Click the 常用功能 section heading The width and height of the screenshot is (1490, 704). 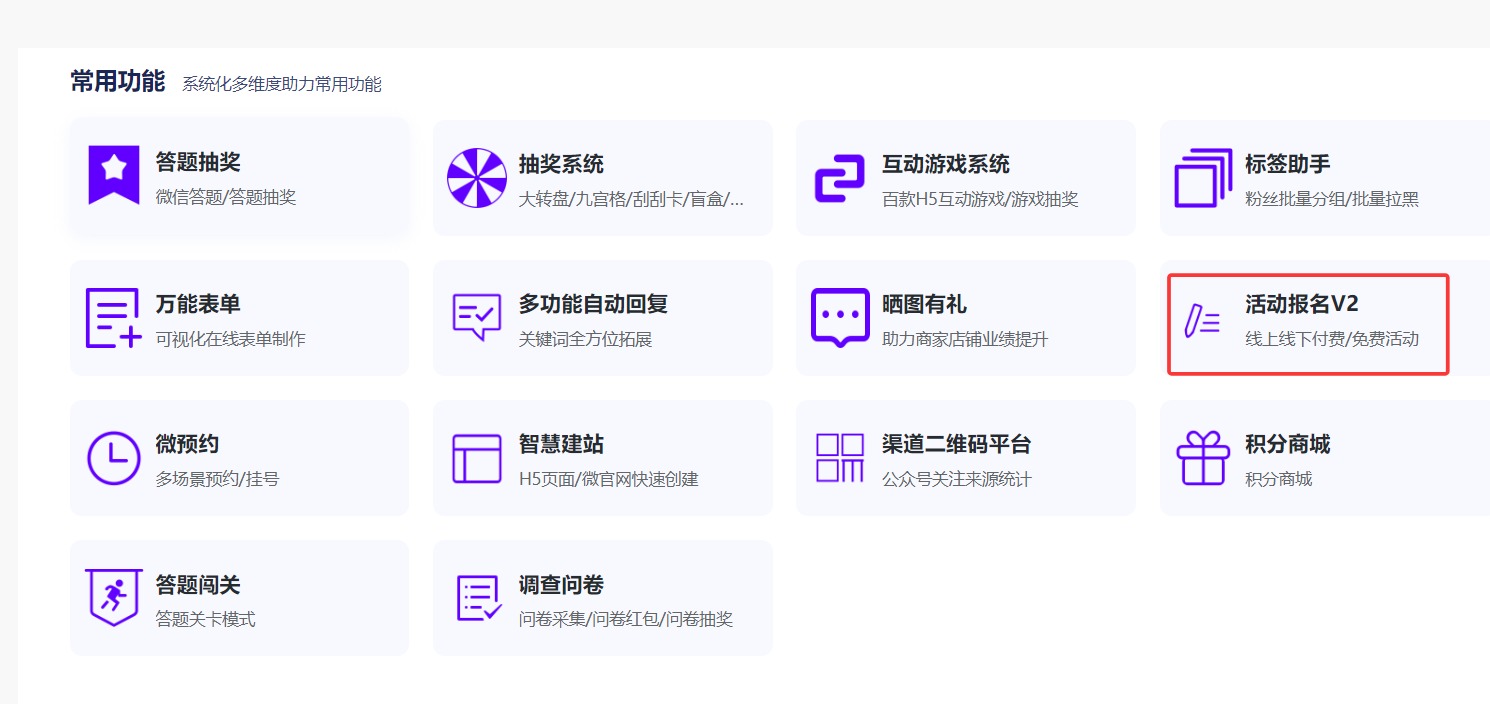pos(117,82)
